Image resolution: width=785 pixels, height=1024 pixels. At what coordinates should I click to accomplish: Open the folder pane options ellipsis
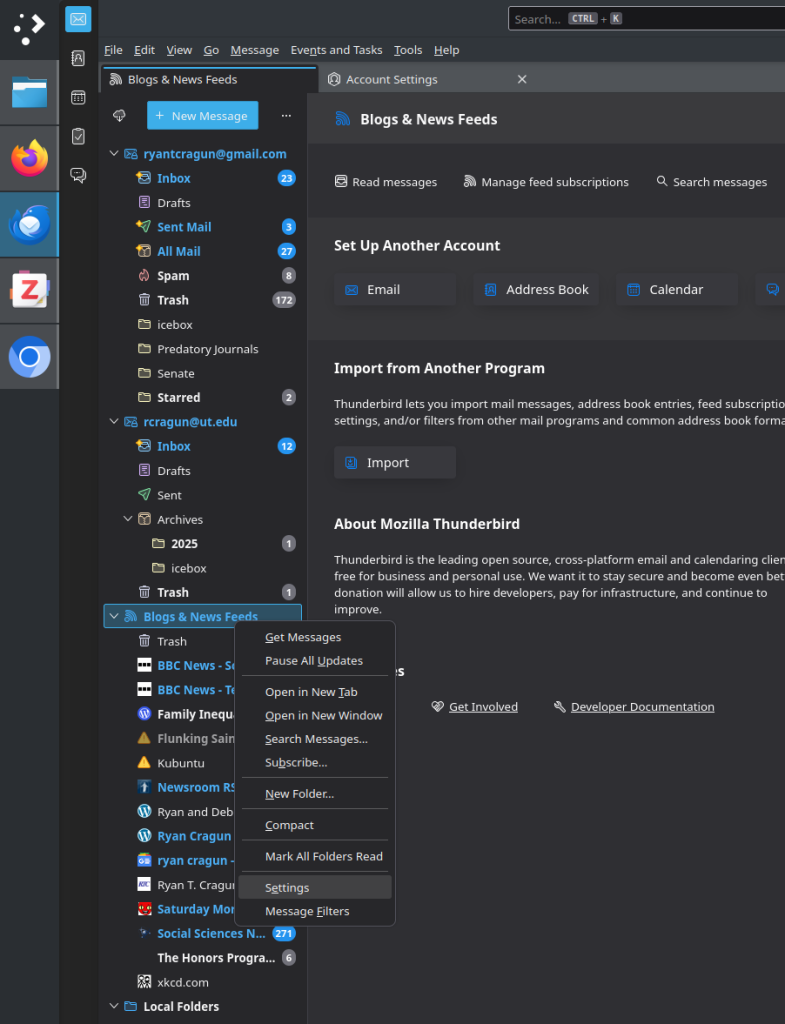click(286, 116)
